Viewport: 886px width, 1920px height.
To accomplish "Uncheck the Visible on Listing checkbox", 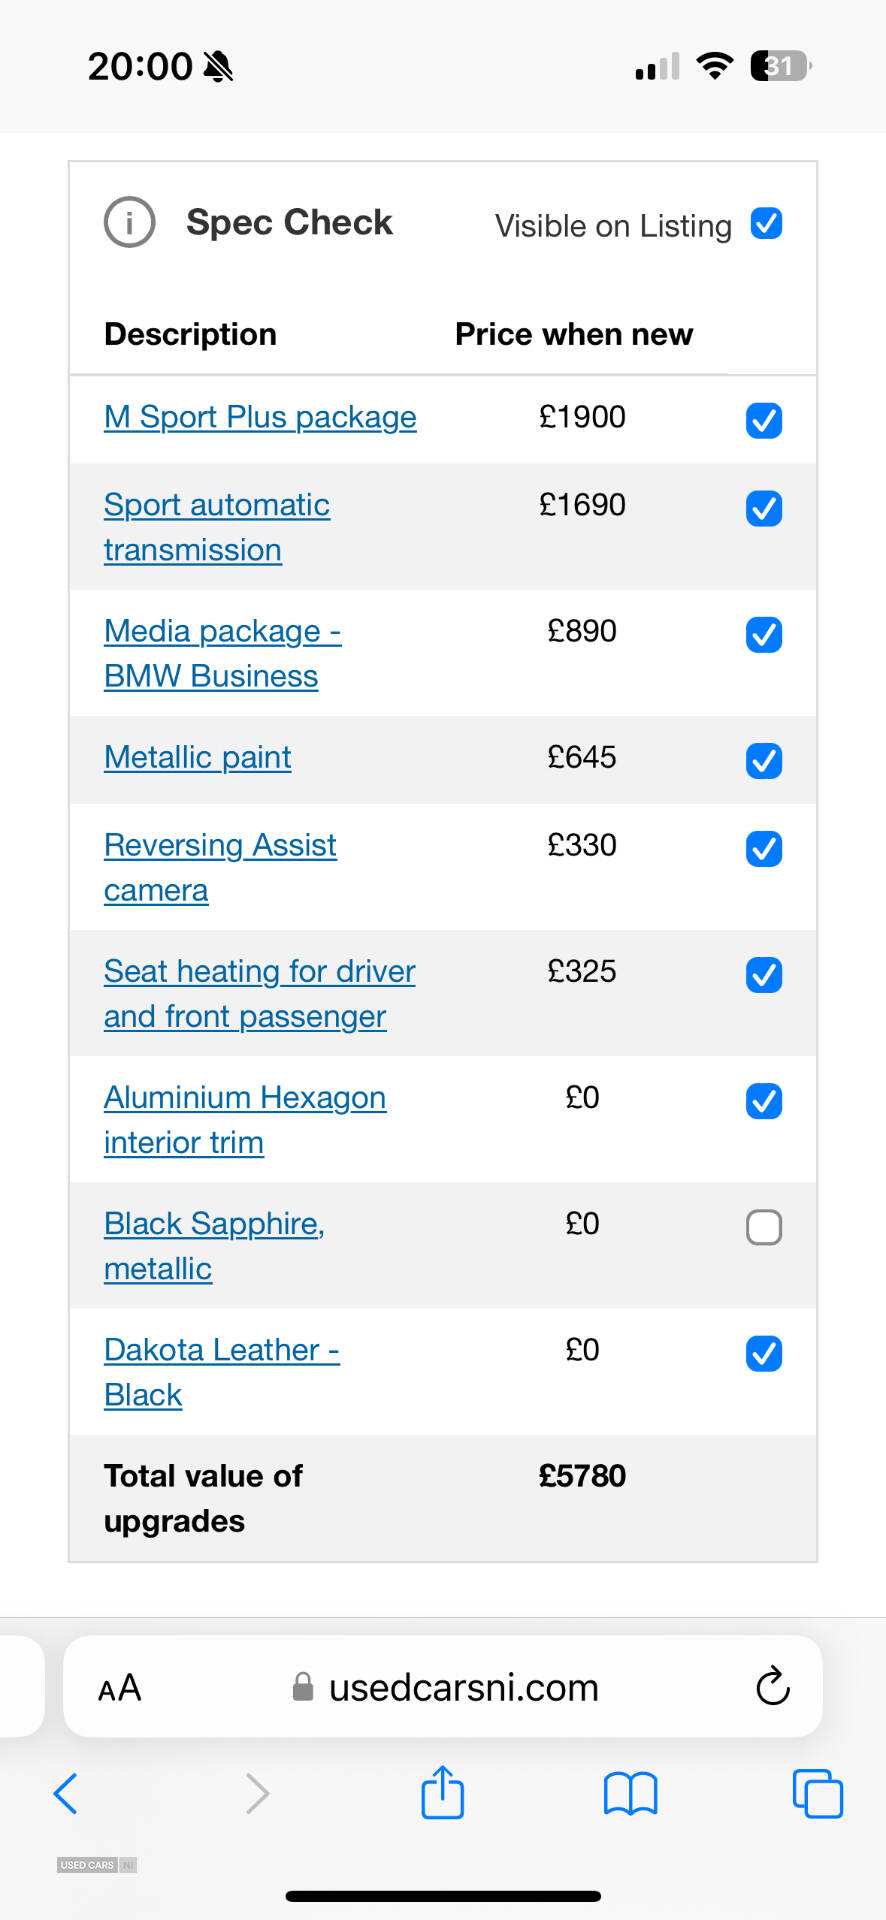I will coord(766,223).
